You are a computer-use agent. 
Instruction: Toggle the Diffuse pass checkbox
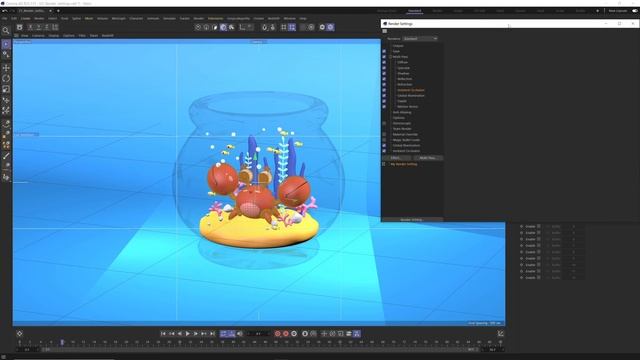click(x=384, y=62)
